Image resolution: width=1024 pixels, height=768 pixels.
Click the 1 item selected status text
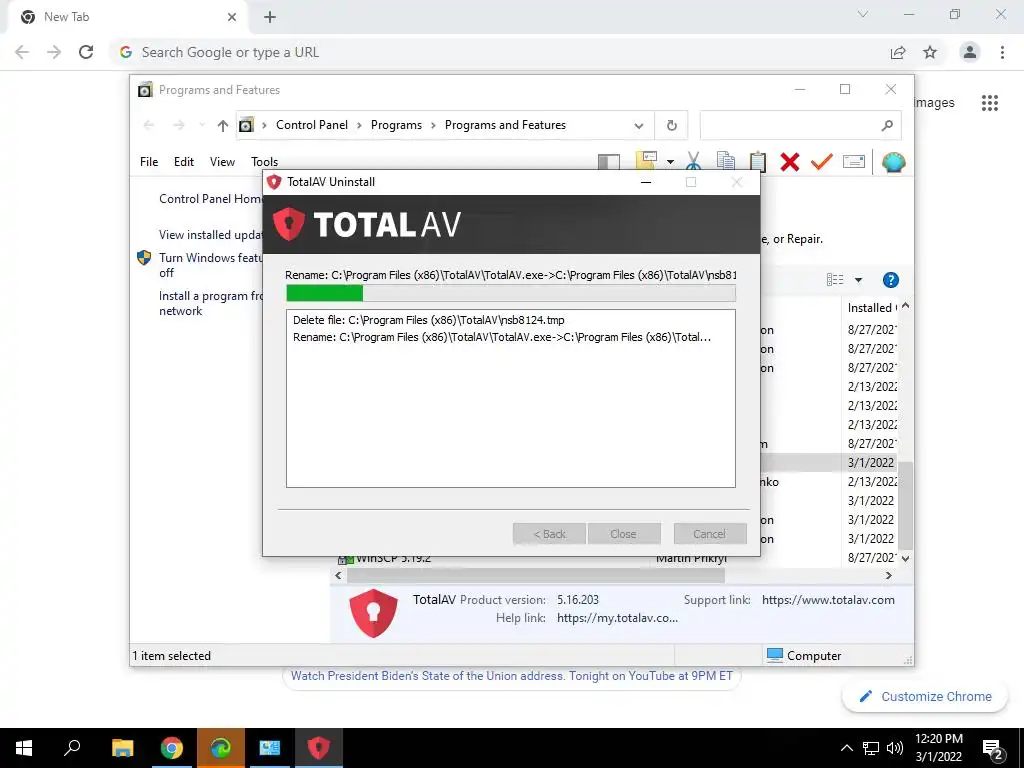tap(171, 656)
